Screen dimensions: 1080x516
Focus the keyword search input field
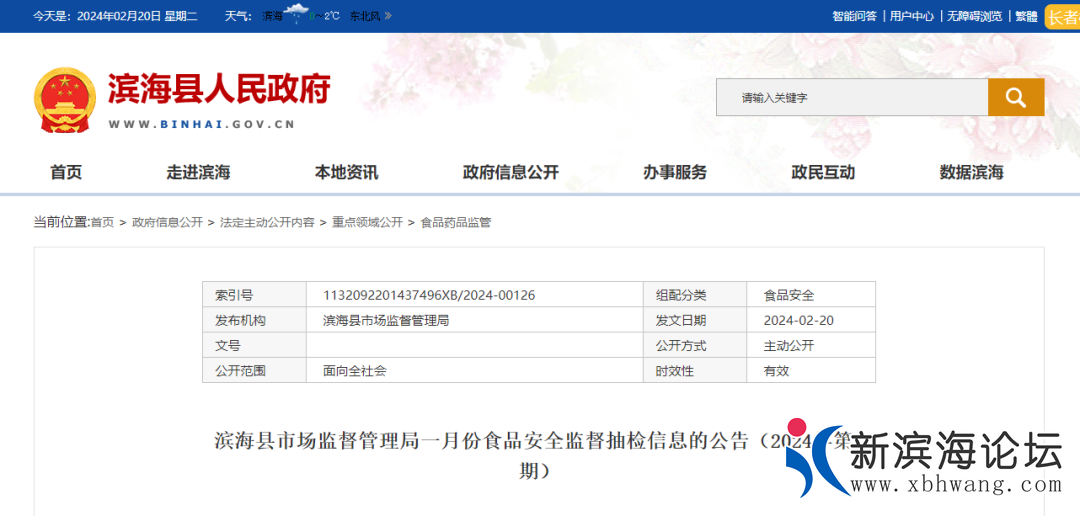(851, 97)
